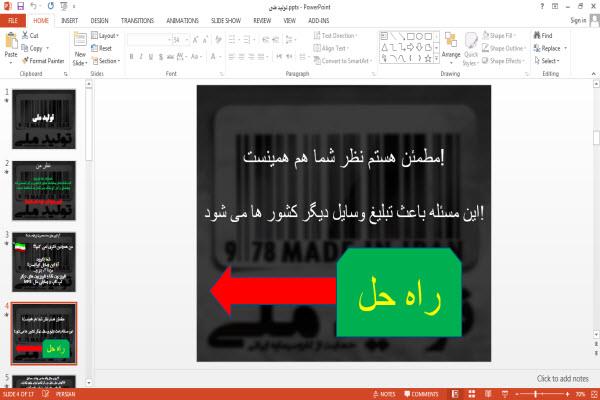Switch to the INSERT tab

click(69, 21)
